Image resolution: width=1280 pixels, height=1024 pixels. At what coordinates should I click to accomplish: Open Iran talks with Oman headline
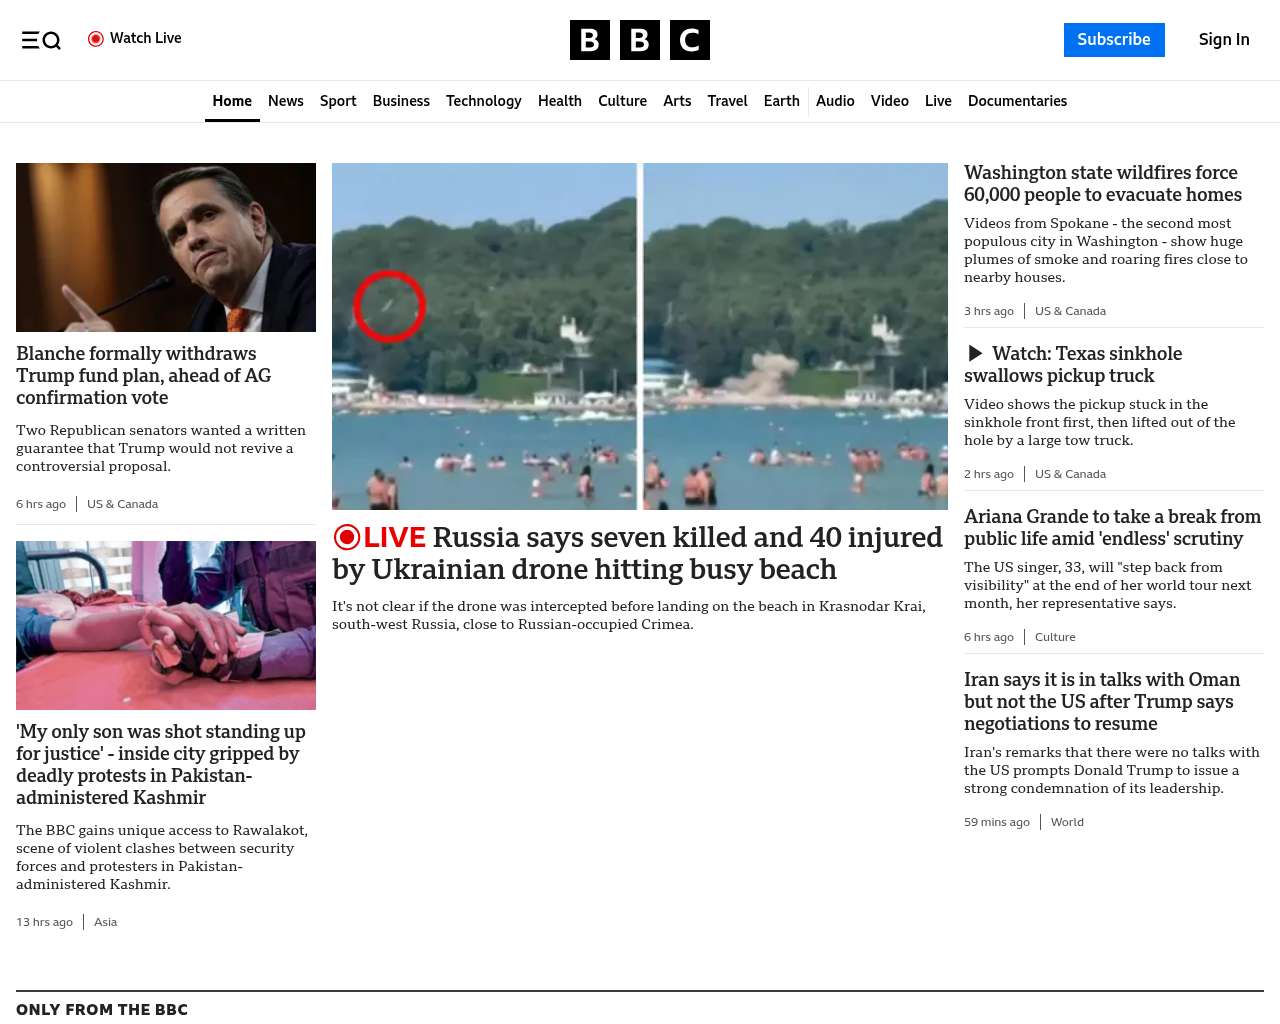[1102, 701]
